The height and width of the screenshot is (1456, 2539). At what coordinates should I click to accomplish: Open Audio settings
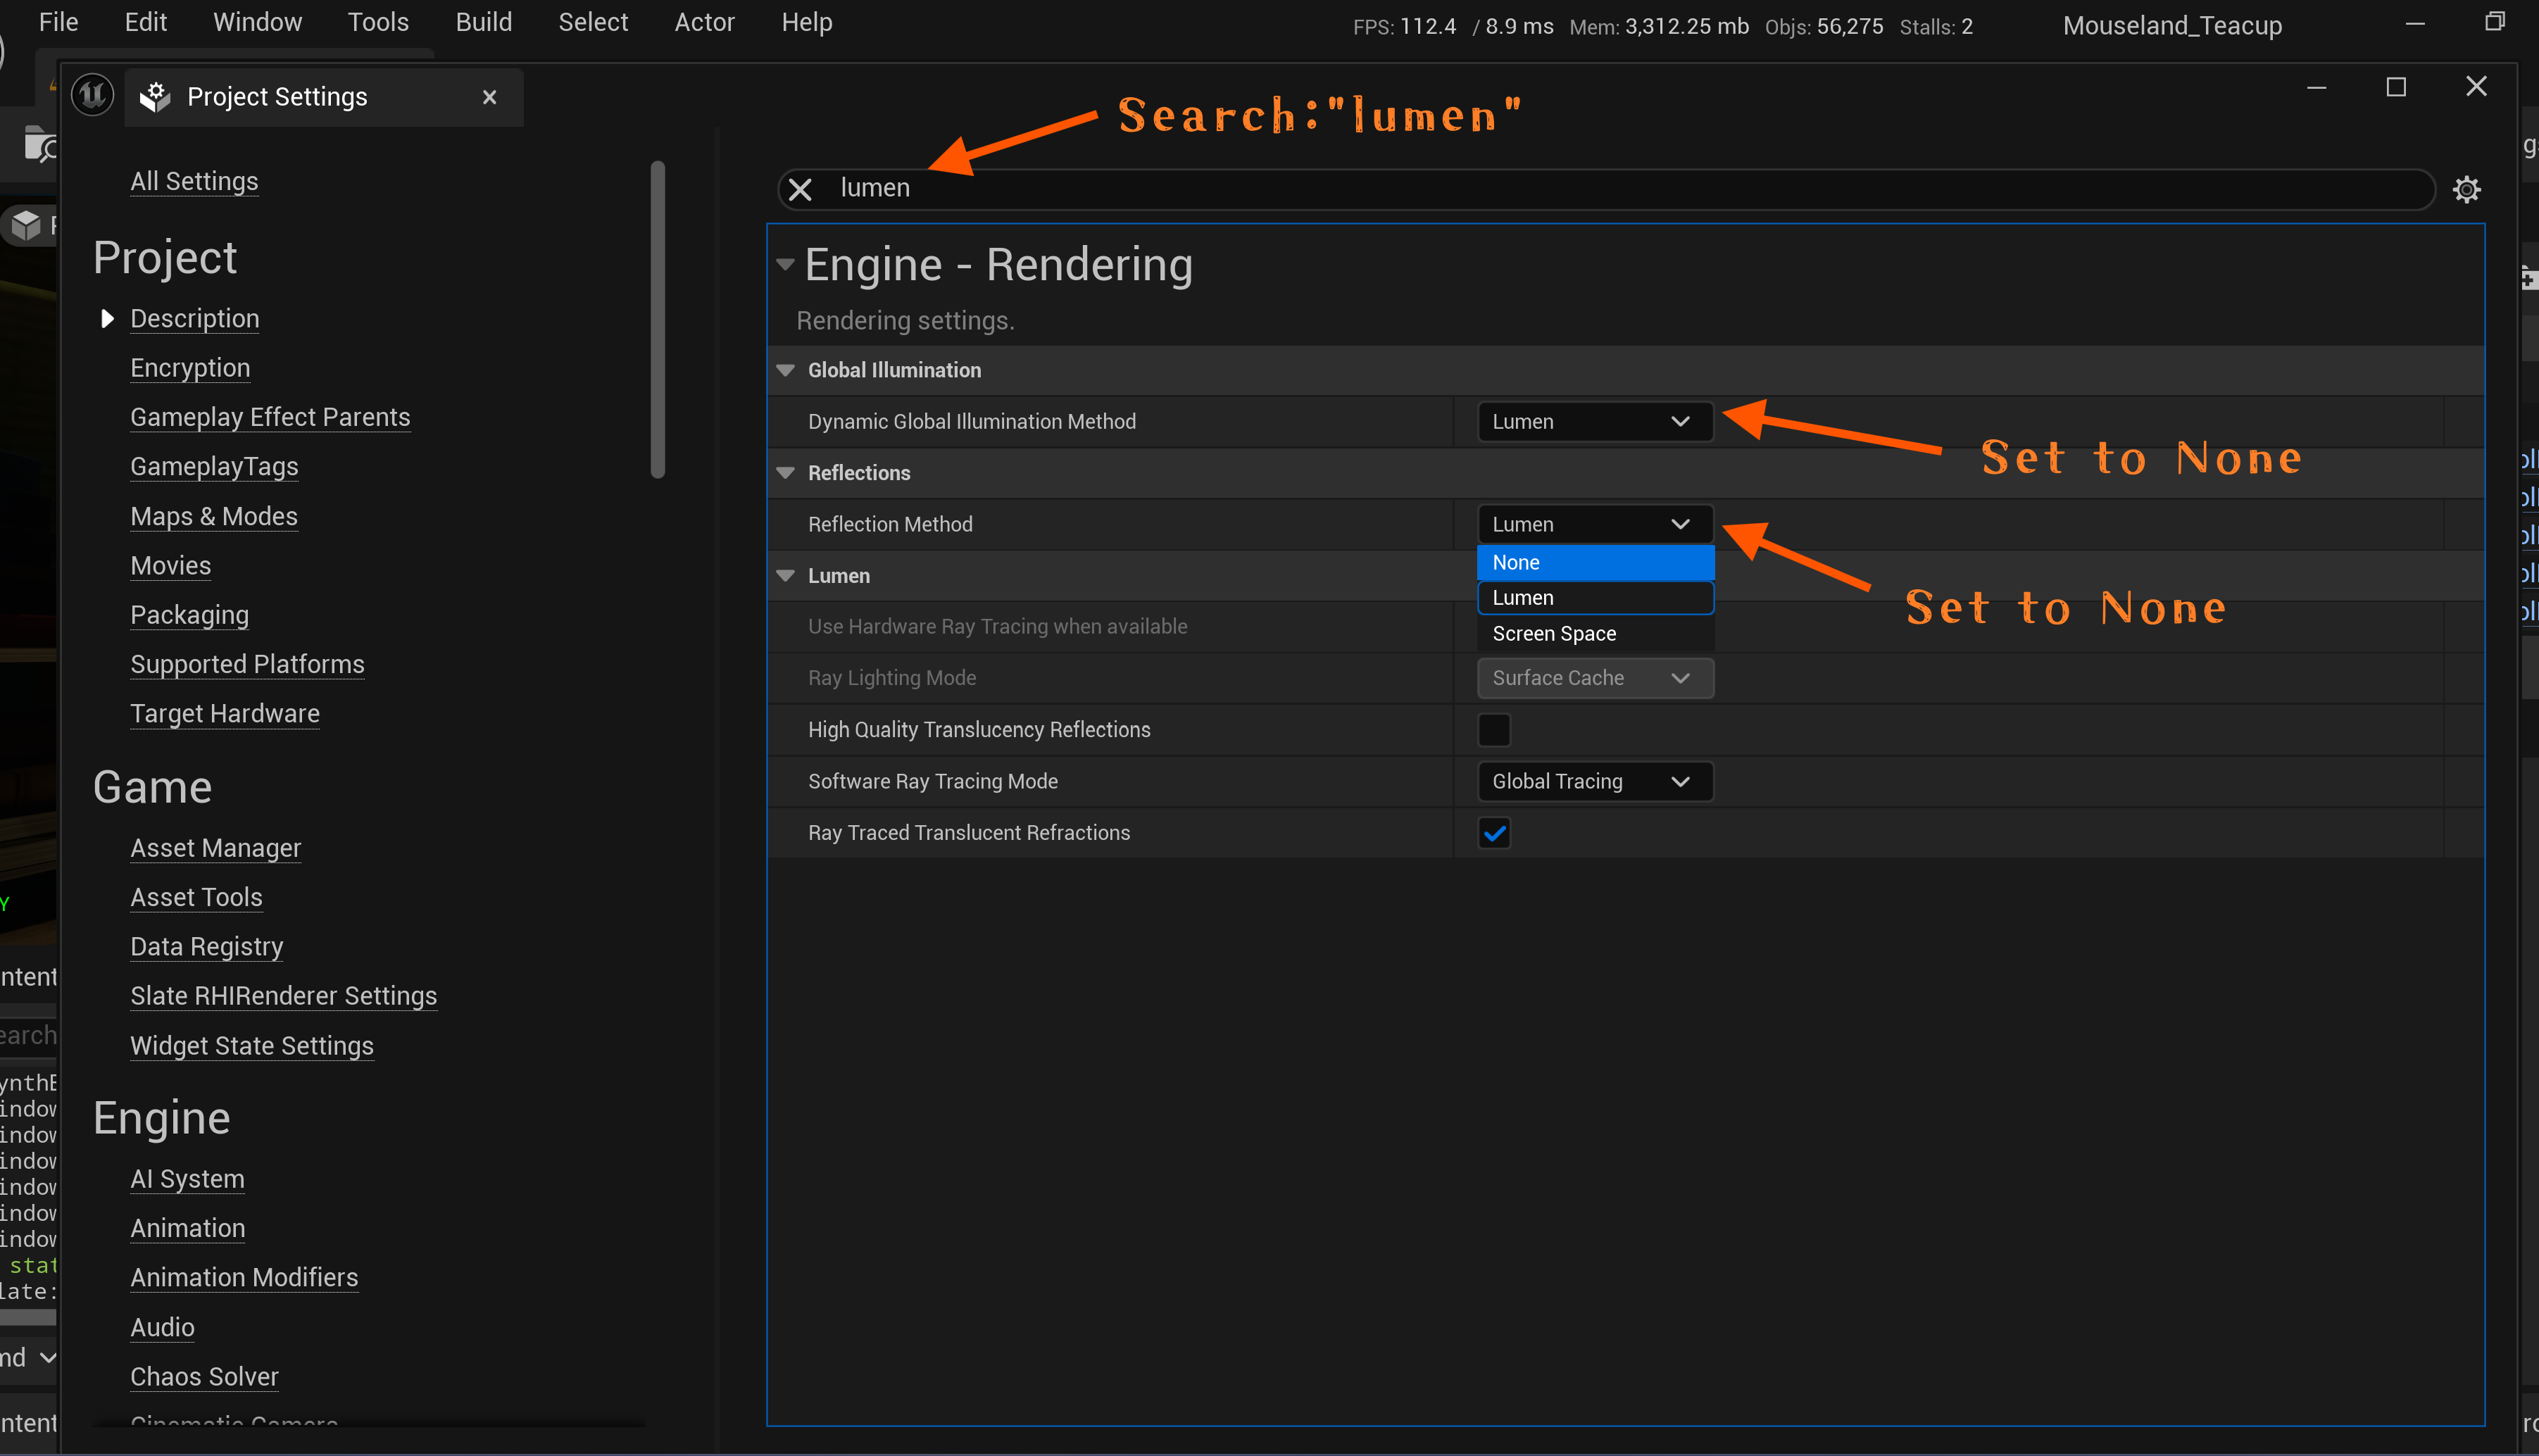(x=162, y=1328)
